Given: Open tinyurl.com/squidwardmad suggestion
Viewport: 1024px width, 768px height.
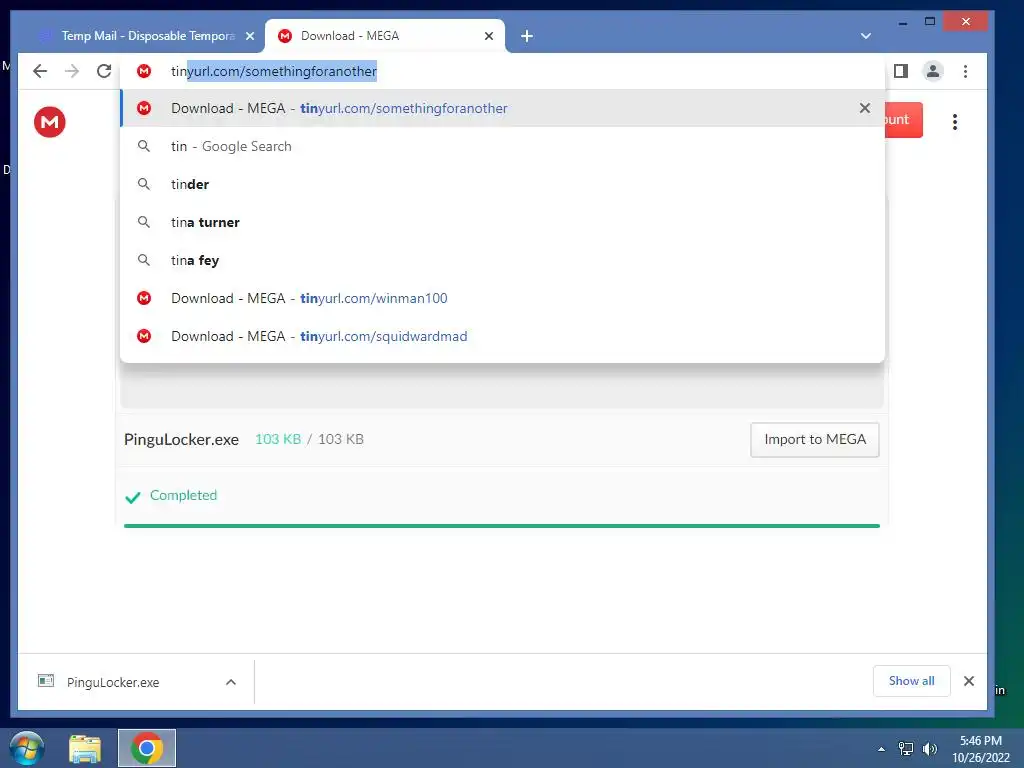Looking at the screenshot, I should tap(502, 336).
